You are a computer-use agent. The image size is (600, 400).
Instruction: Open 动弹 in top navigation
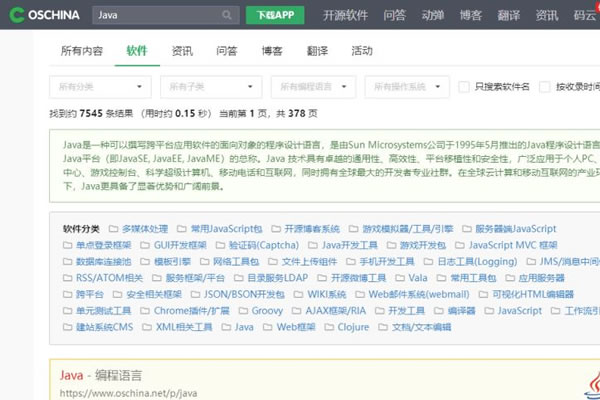pos(433,15)
